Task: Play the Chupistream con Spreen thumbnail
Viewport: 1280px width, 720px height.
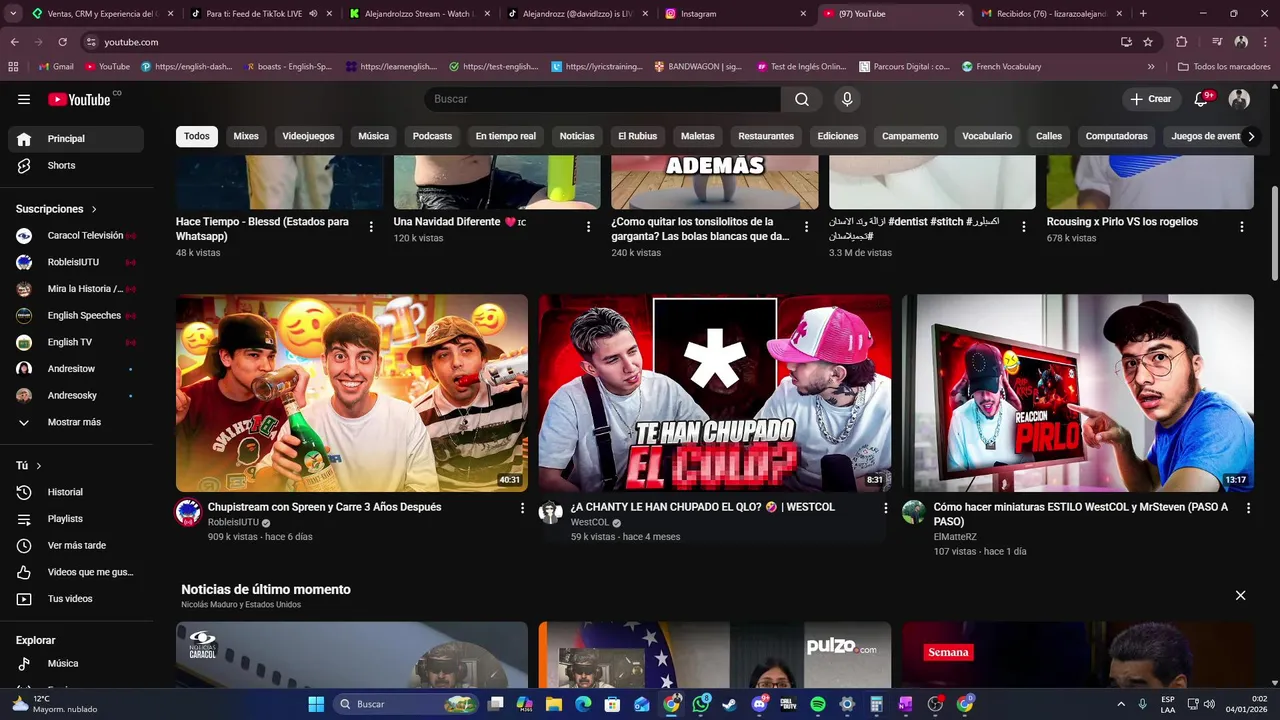Action: click(352, 392)
